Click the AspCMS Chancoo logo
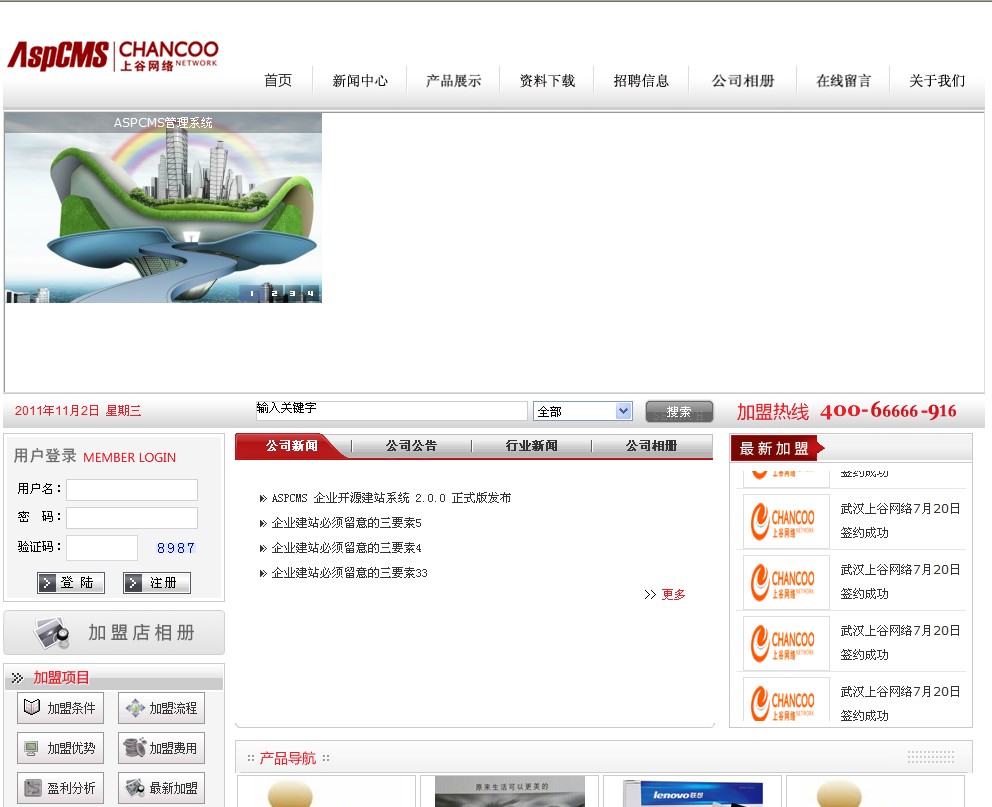This screenshot has height=807, width=992. tap(113, 56)
